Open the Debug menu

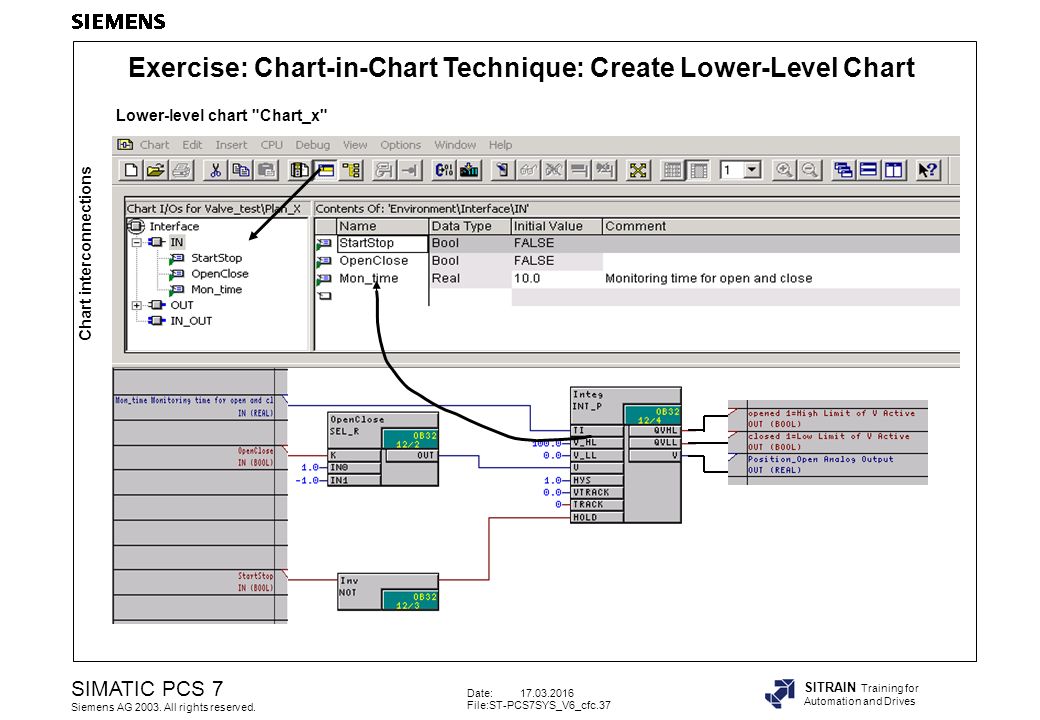[312, 145]
